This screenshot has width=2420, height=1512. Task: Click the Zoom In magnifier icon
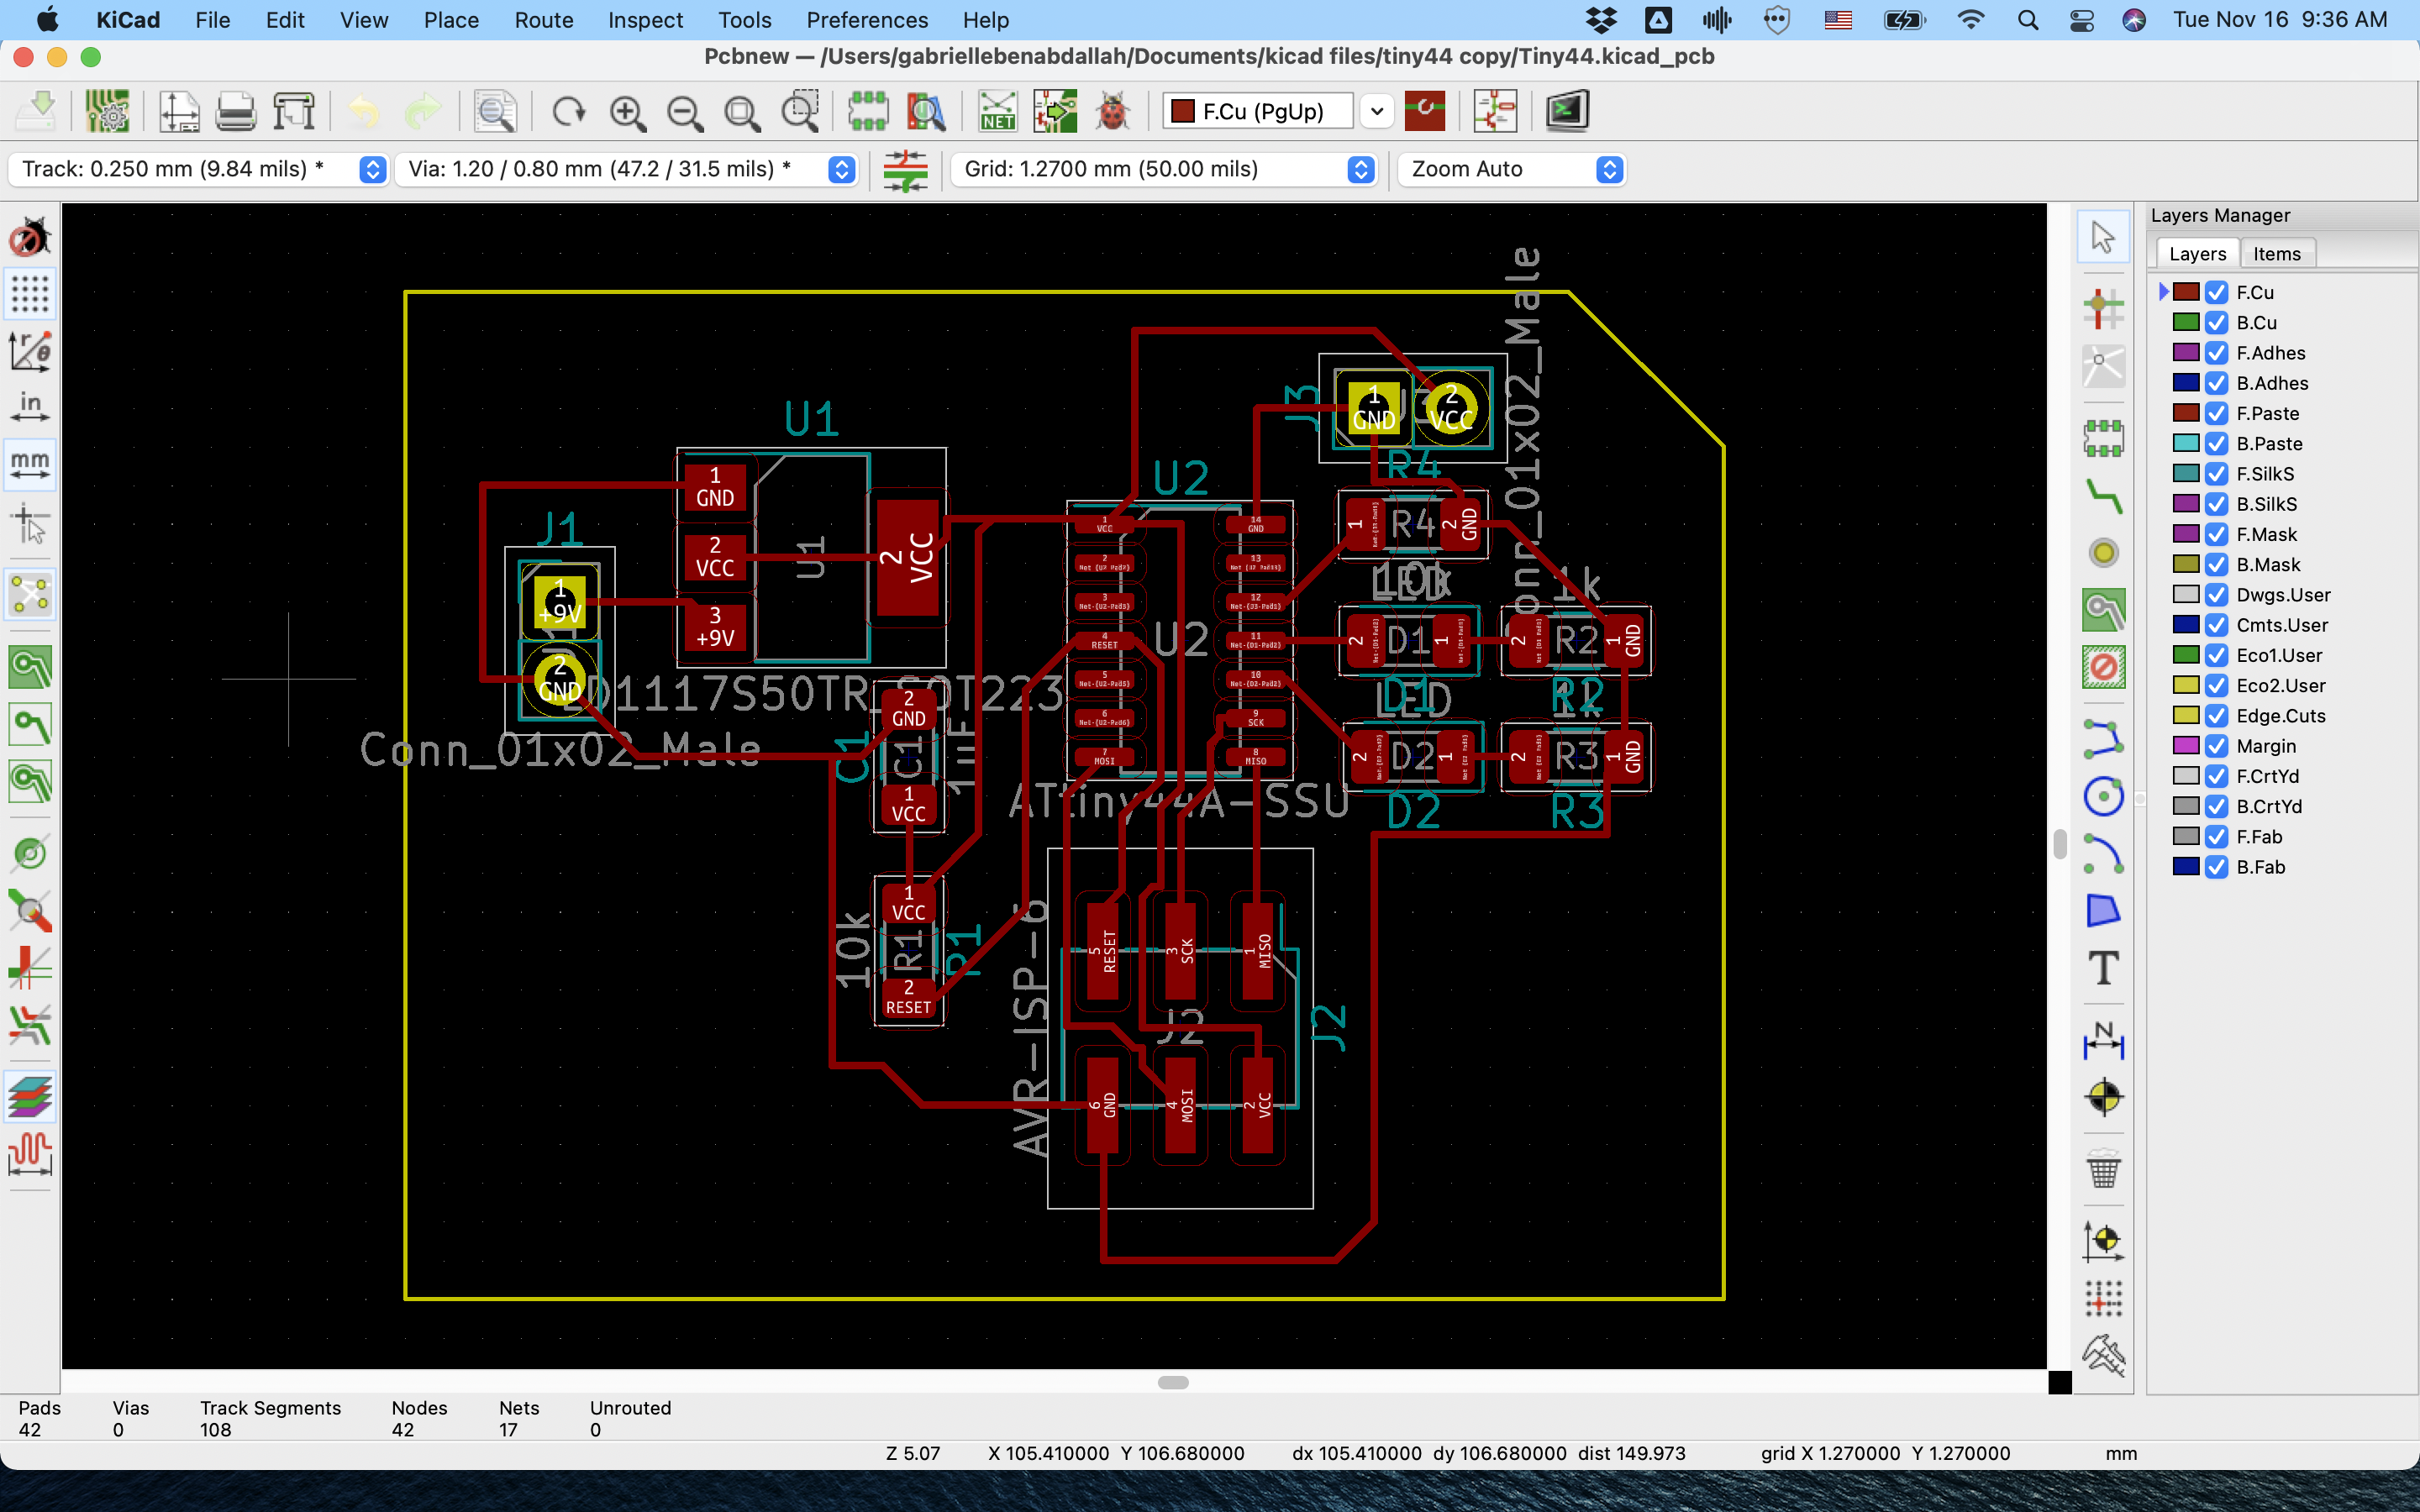coord(627,111)
